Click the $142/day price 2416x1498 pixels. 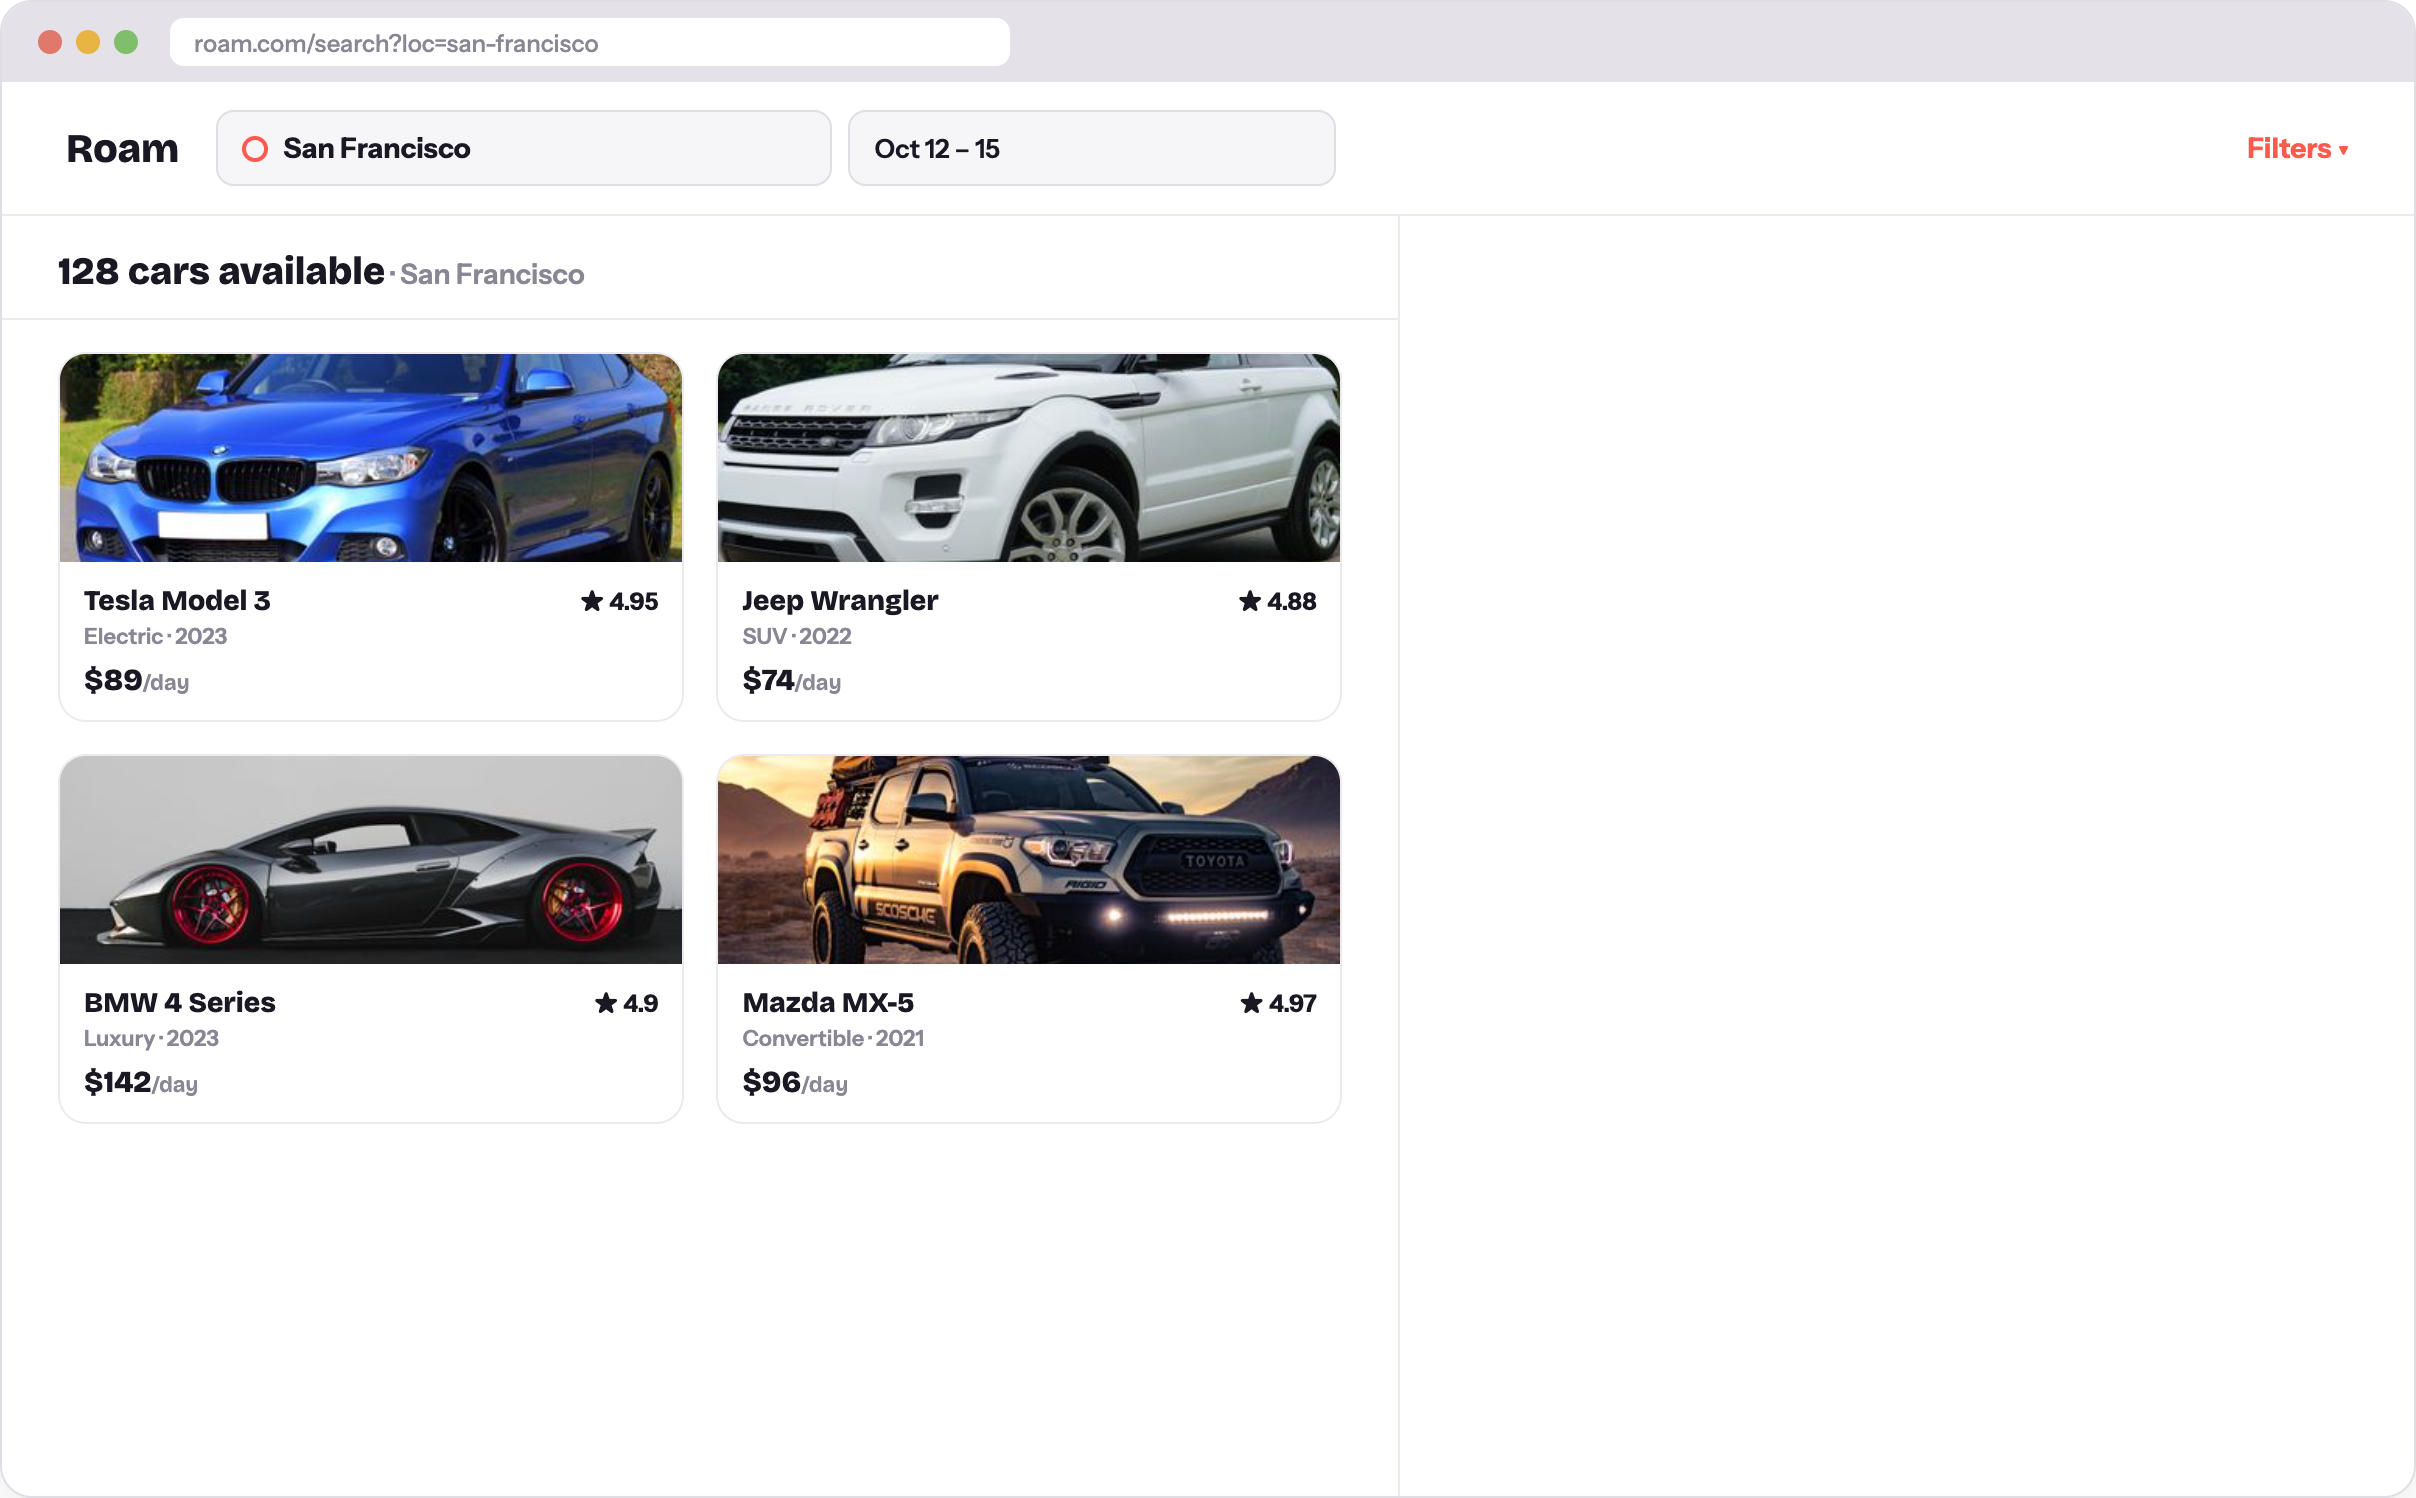click(x=141, y=1083)
